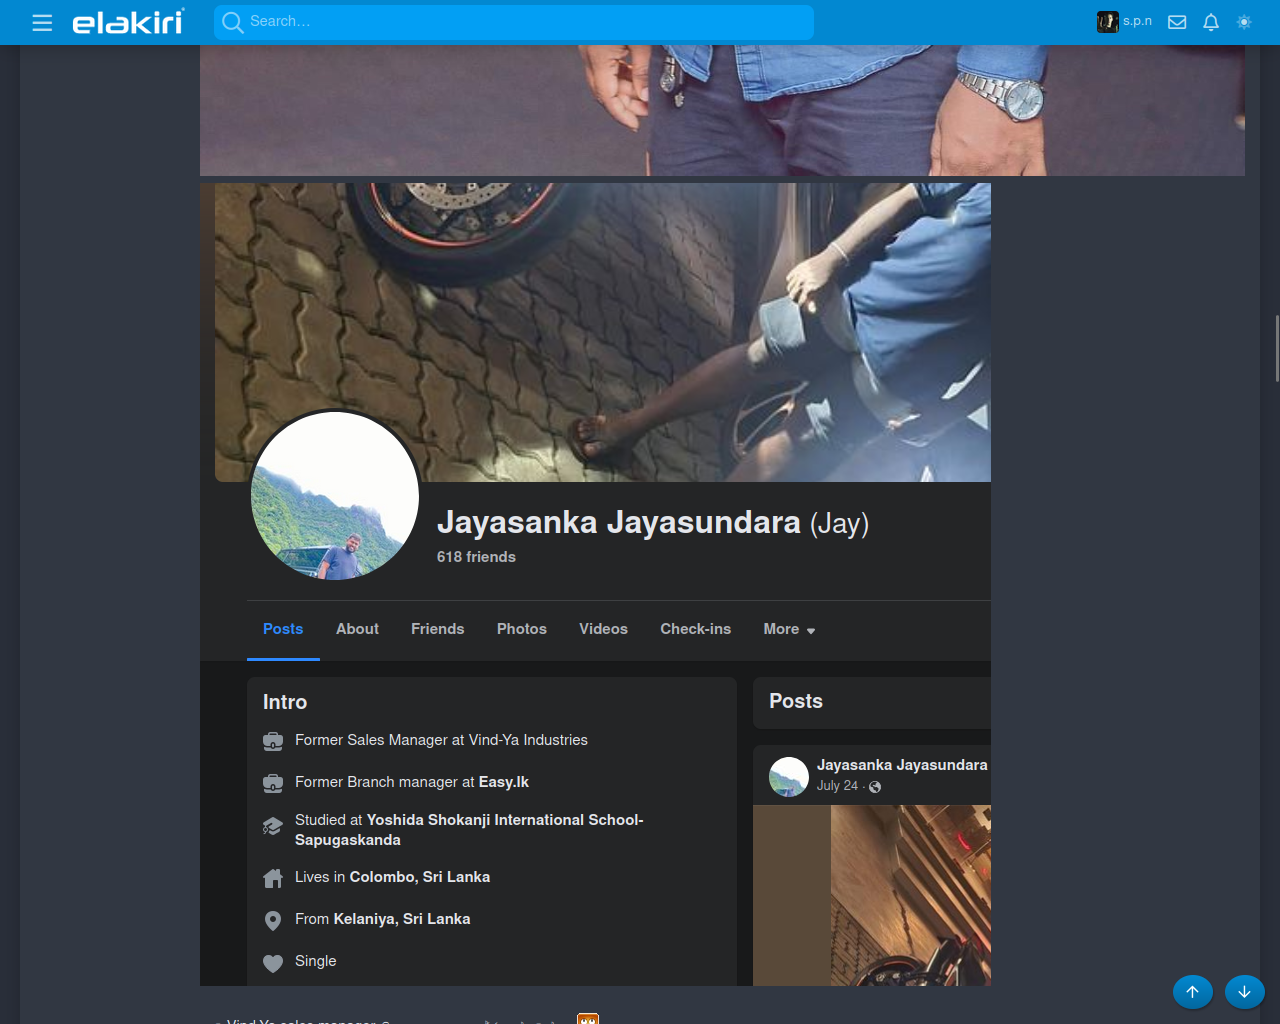Switch to the About tab

[357, 629]
